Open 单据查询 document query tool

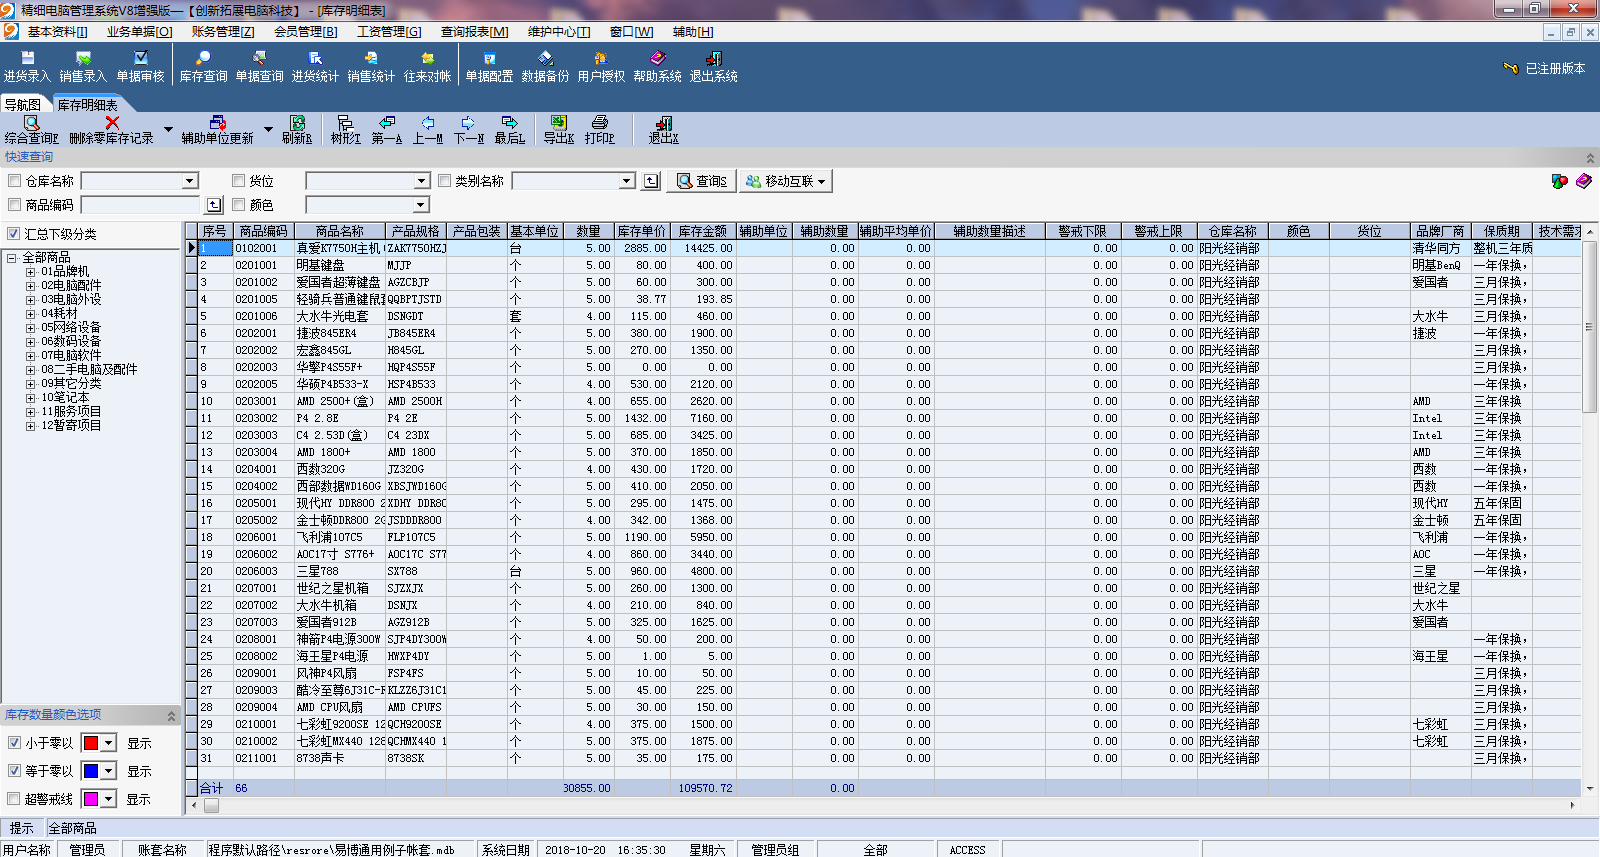[259, 67]
